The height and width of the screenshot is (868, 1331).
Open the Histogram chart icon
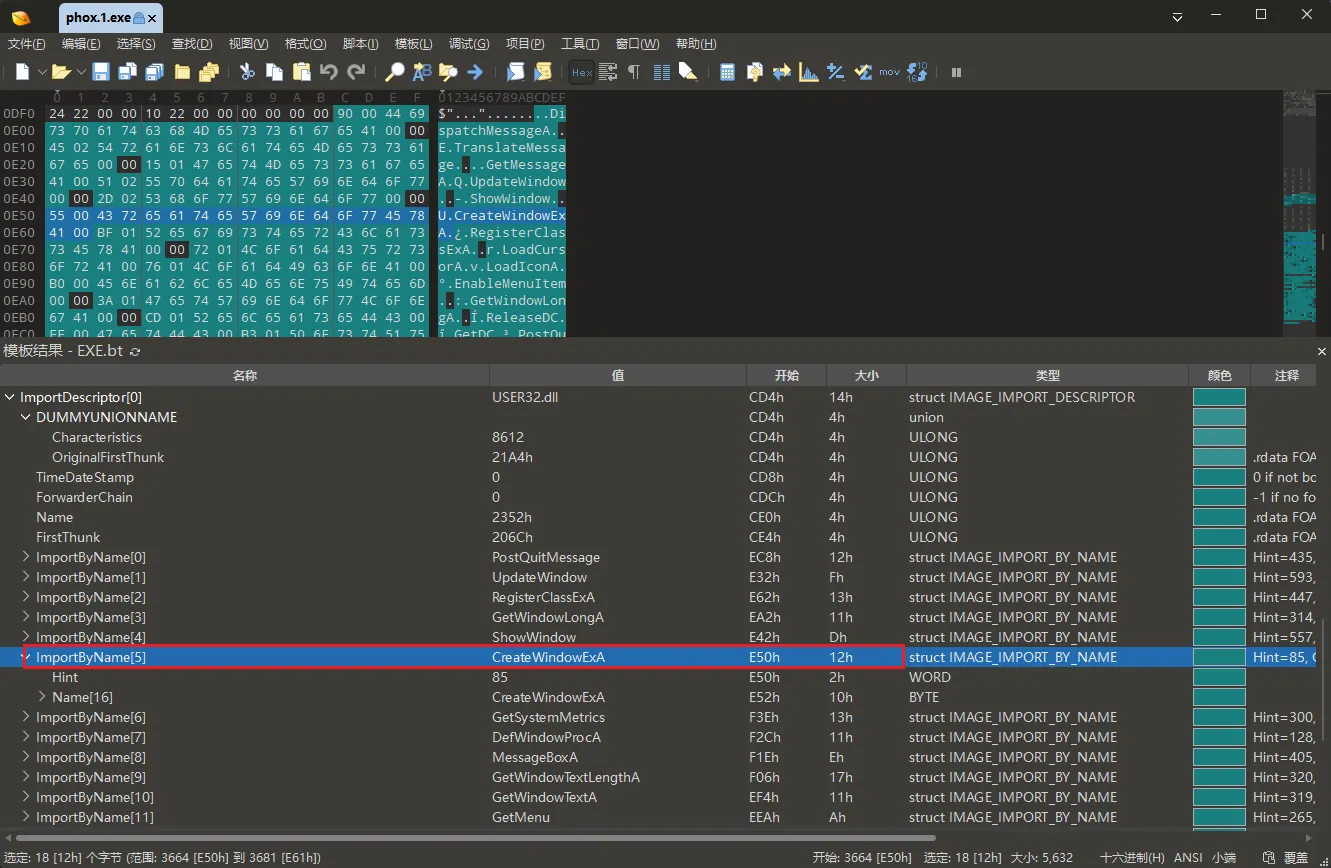click(809, 72)
